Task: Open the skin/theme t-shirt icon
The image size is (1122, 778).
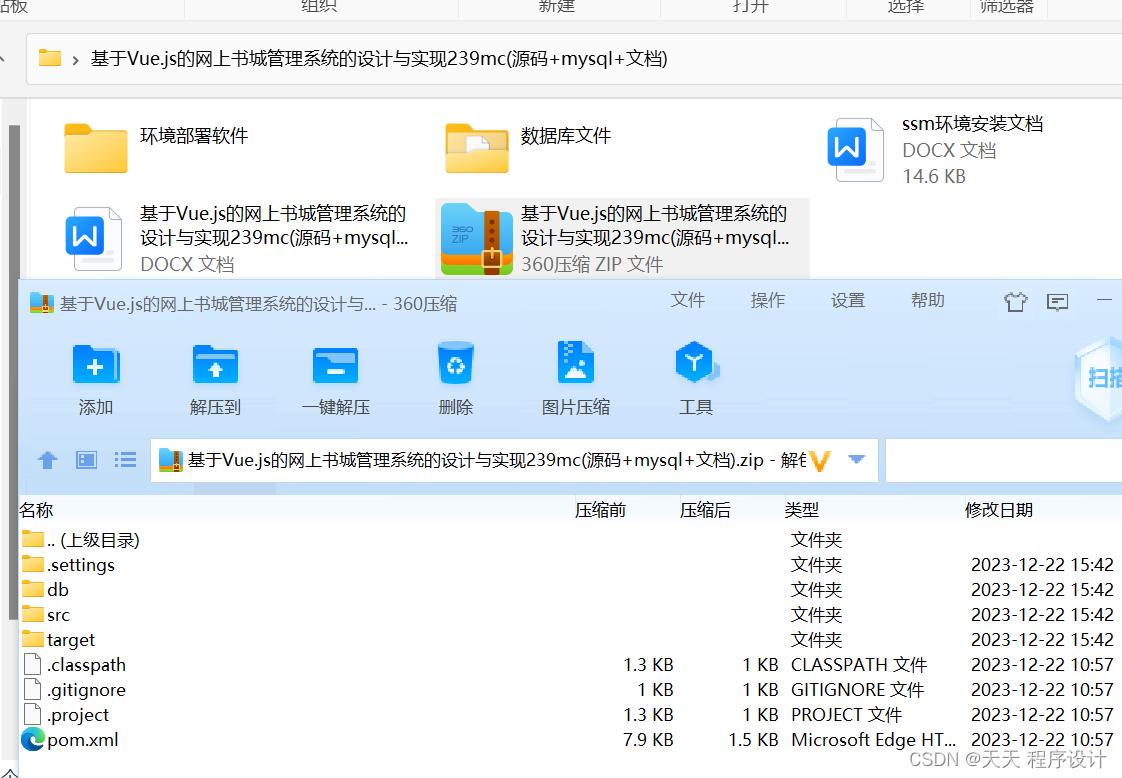Action: [1015, 301]
